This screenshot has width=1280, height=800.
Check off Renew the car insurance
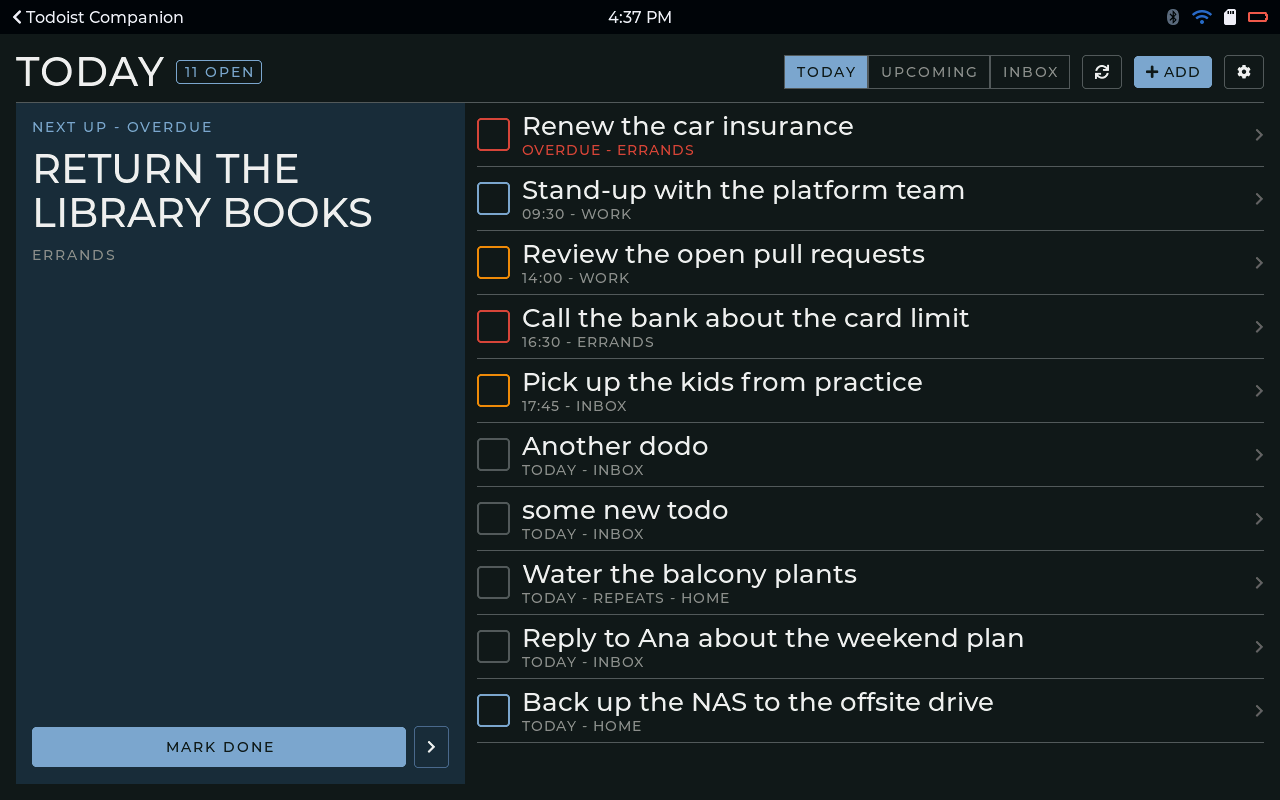pos(493,135)
